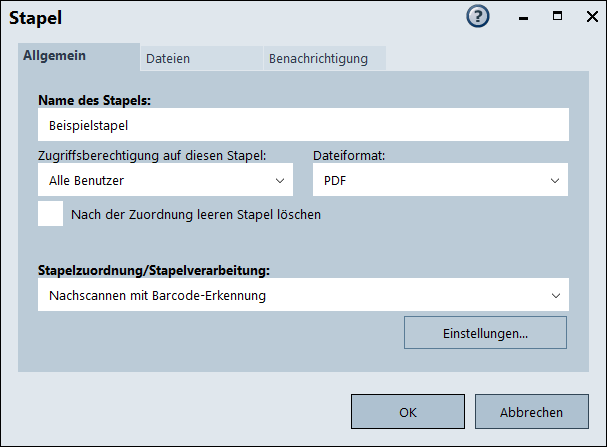
Task: Expand the Alle Benutzer access dropdown
Action: (165, 181)
